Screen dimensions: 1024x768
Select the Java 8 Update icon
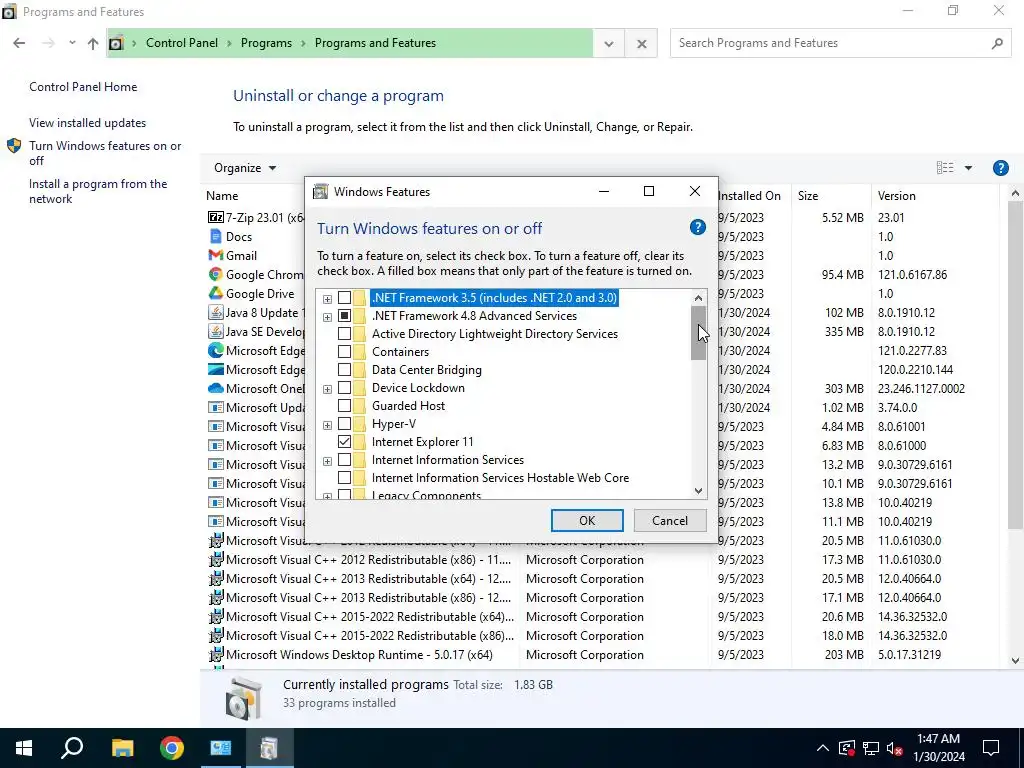pyautogui.click(x=216, y=312)
